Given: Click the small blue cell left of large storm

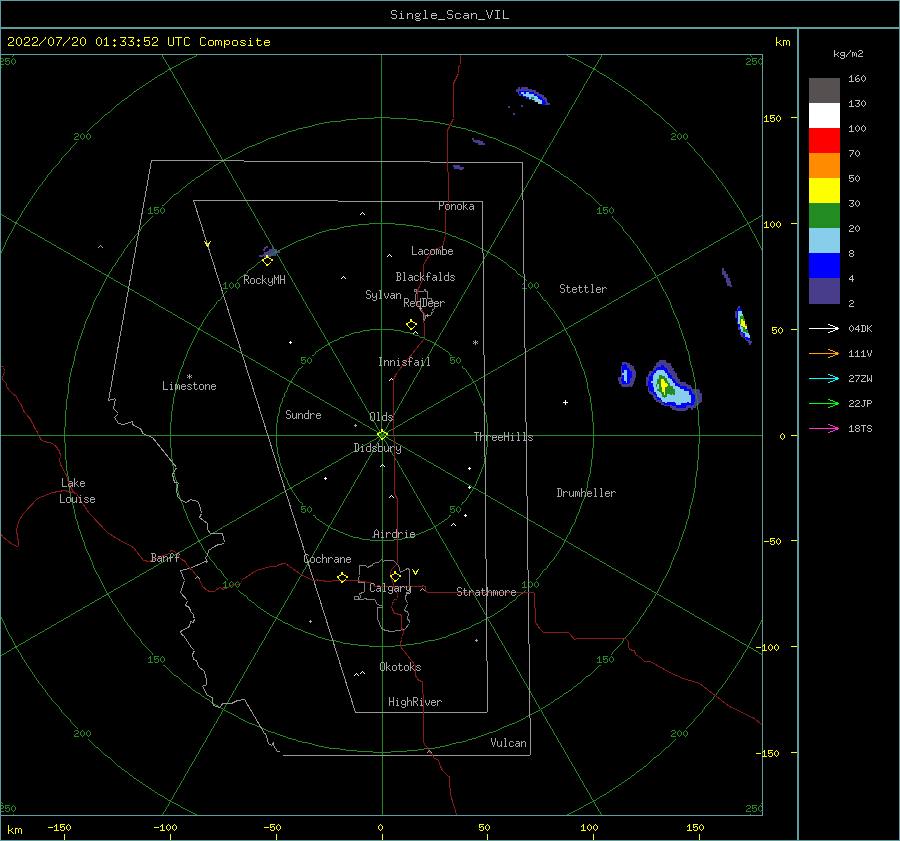Looking at the screenshot, I should click(627, 375).
